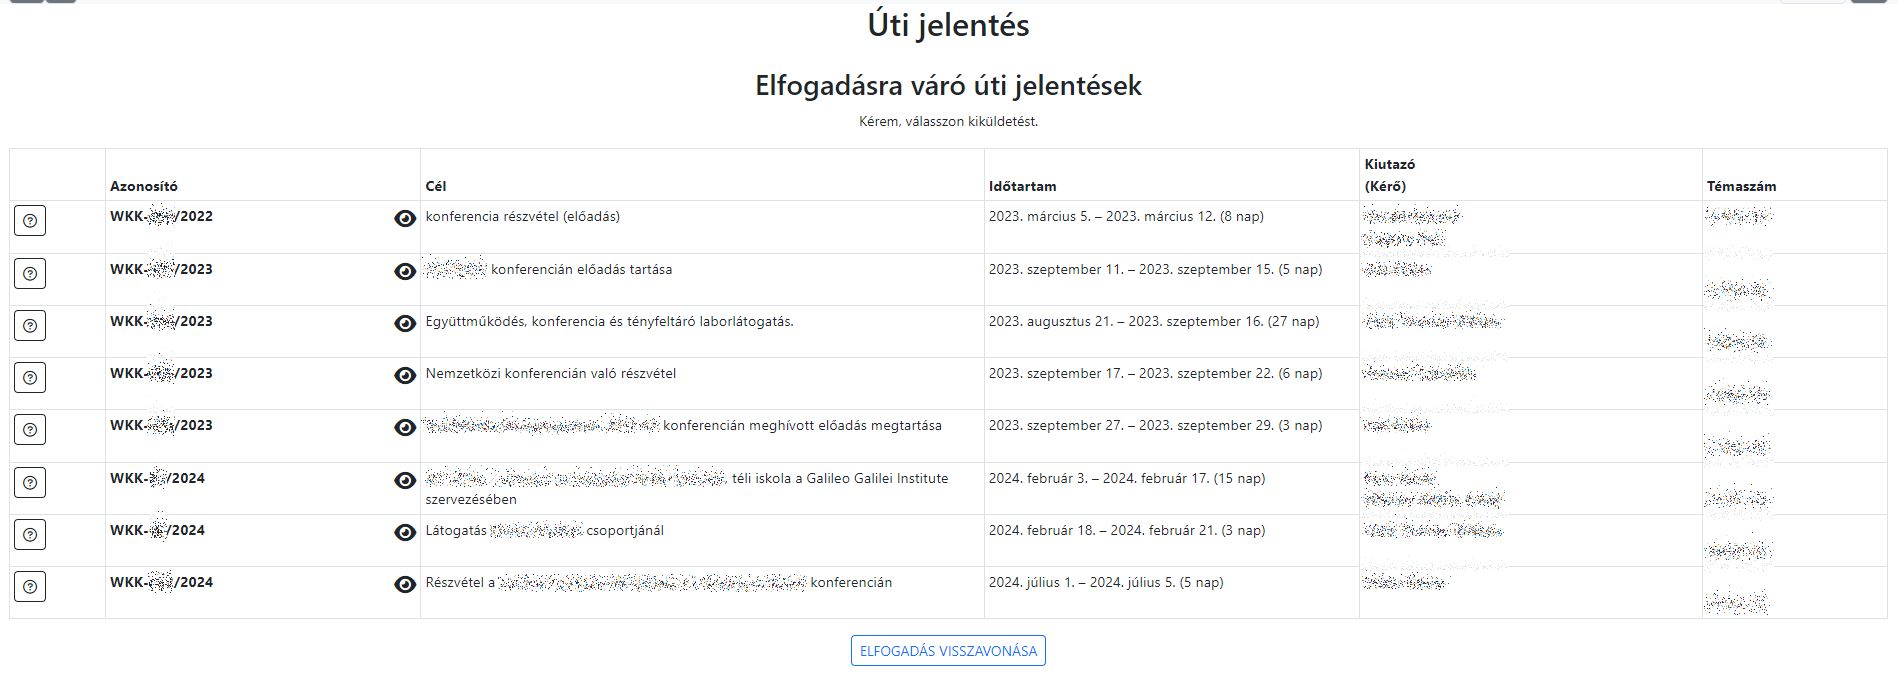This screenshot has height=675, width=1898.
Task: Click help icon for September 17 trip row
Action: click(x=30, y=377)
